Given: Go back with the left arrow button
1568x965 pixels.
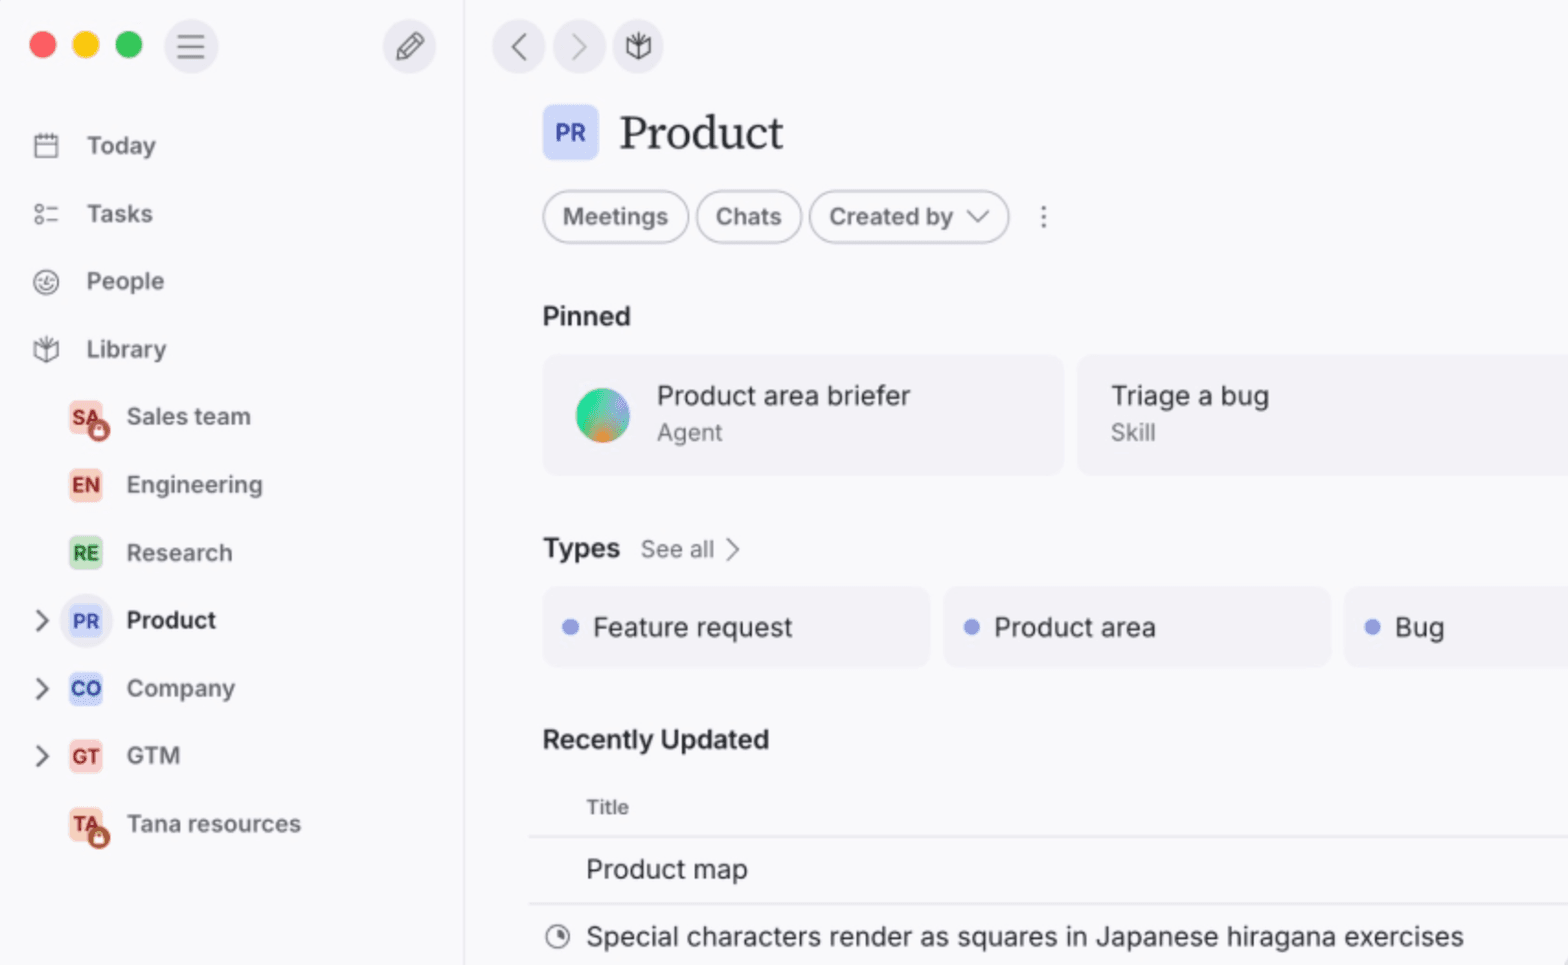Looking at the screenshot, I should pos(519,46).
